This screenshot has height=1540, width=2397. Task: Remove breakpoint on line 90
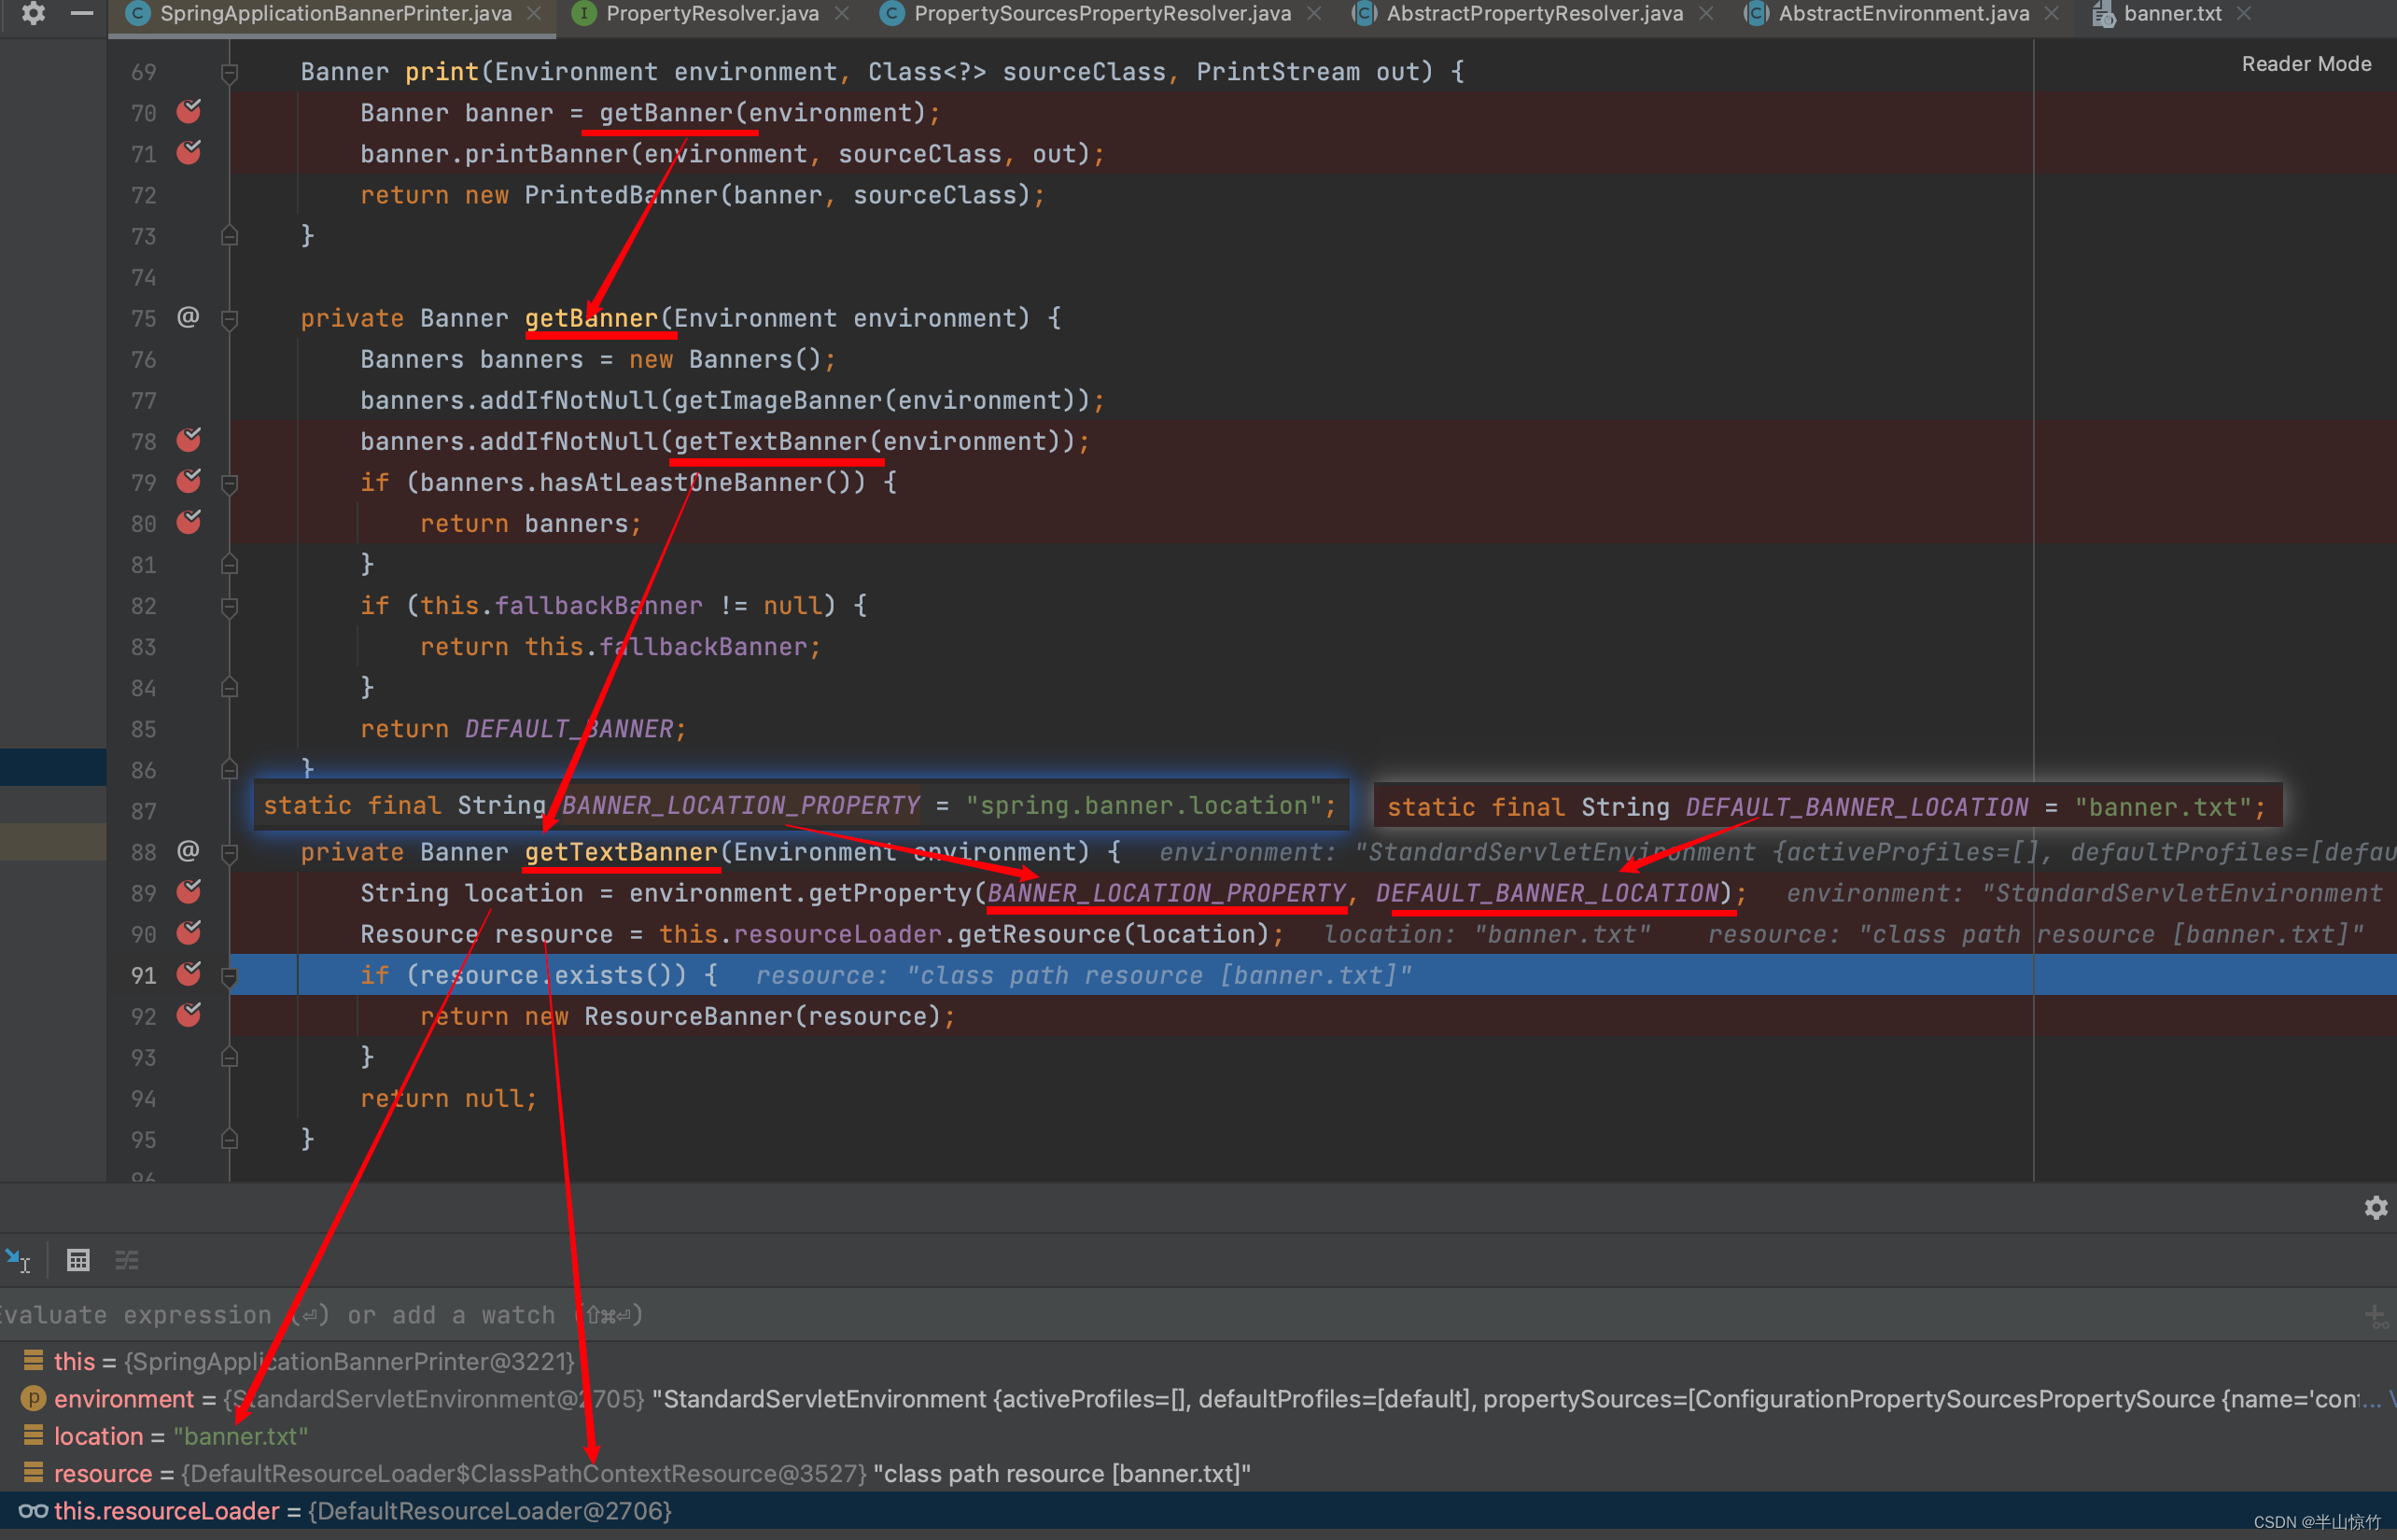pyautogui.click(x=189, y=933)
